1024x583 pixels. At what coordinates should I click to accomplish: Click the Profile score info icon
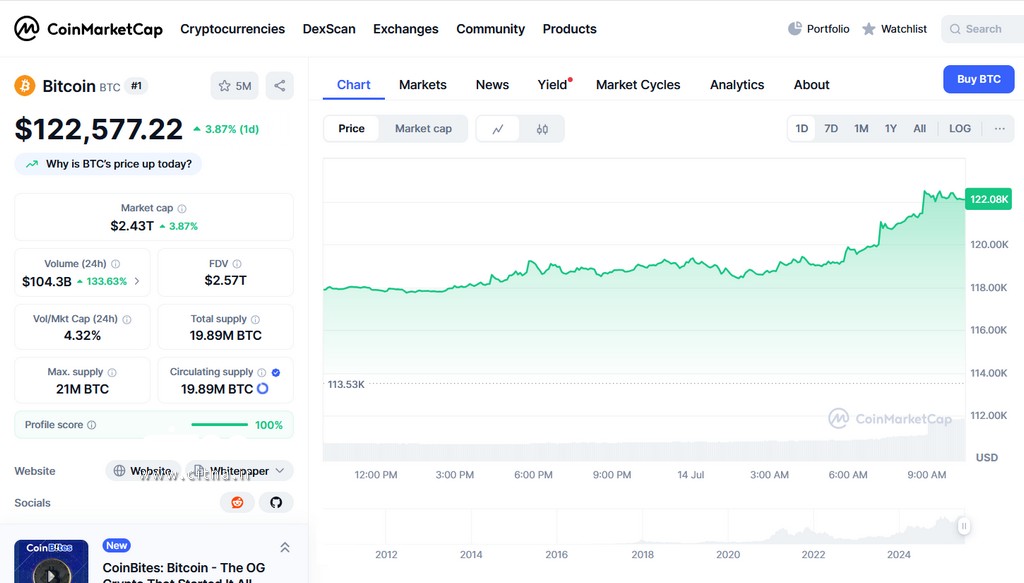[x=92, y=425]
